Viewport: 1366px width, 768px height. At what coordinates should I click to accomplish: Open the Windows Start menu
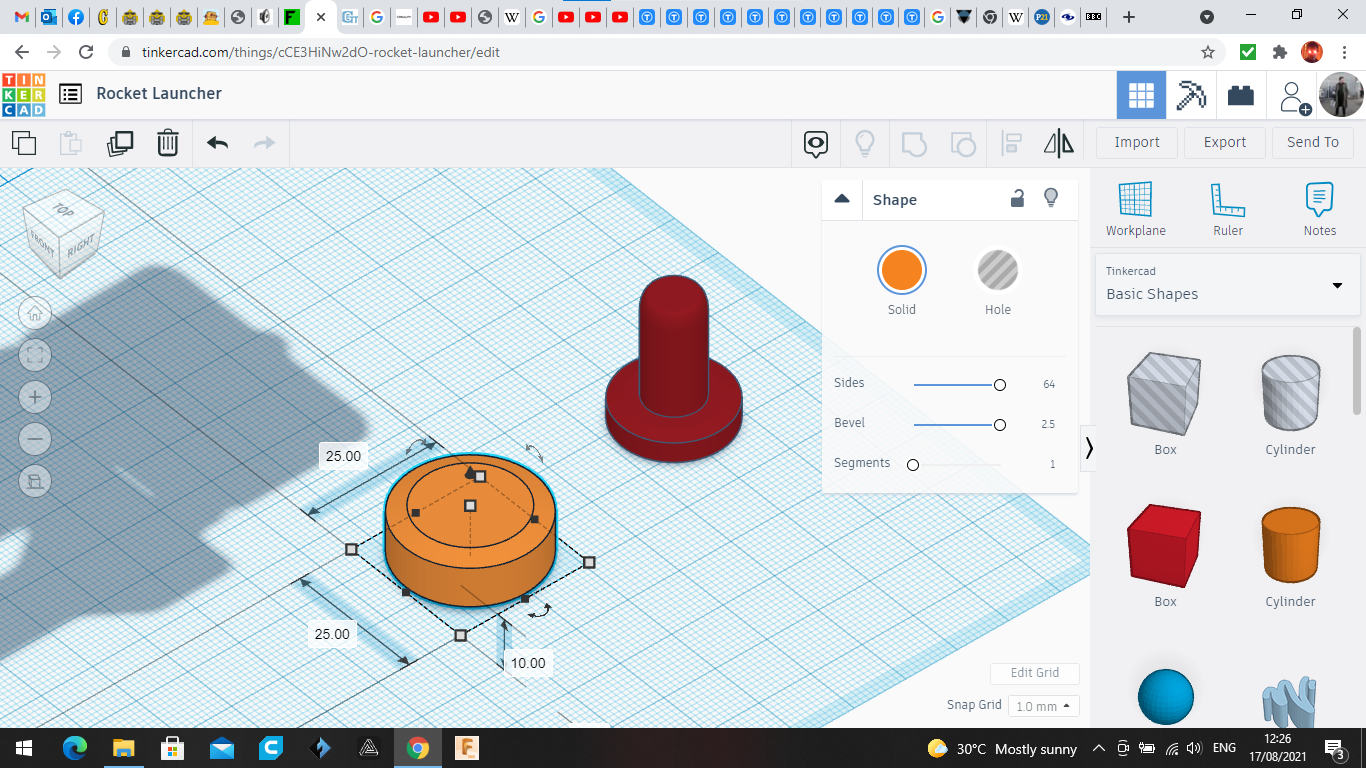point(24,748)
